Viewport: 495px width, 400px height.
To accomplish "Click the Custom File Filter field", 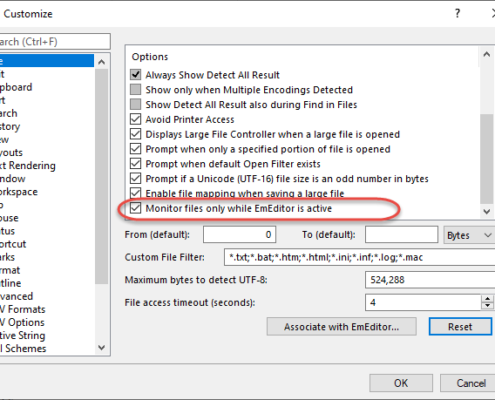I will tap(359, 257).
